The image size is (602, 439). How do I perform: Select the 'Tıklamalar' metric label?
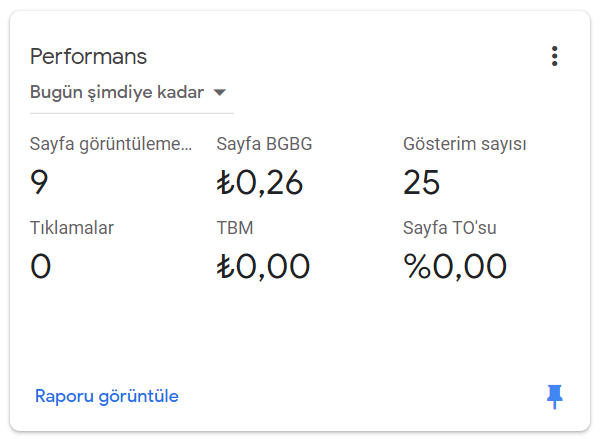pyautogui.click(x=72, y=228)
